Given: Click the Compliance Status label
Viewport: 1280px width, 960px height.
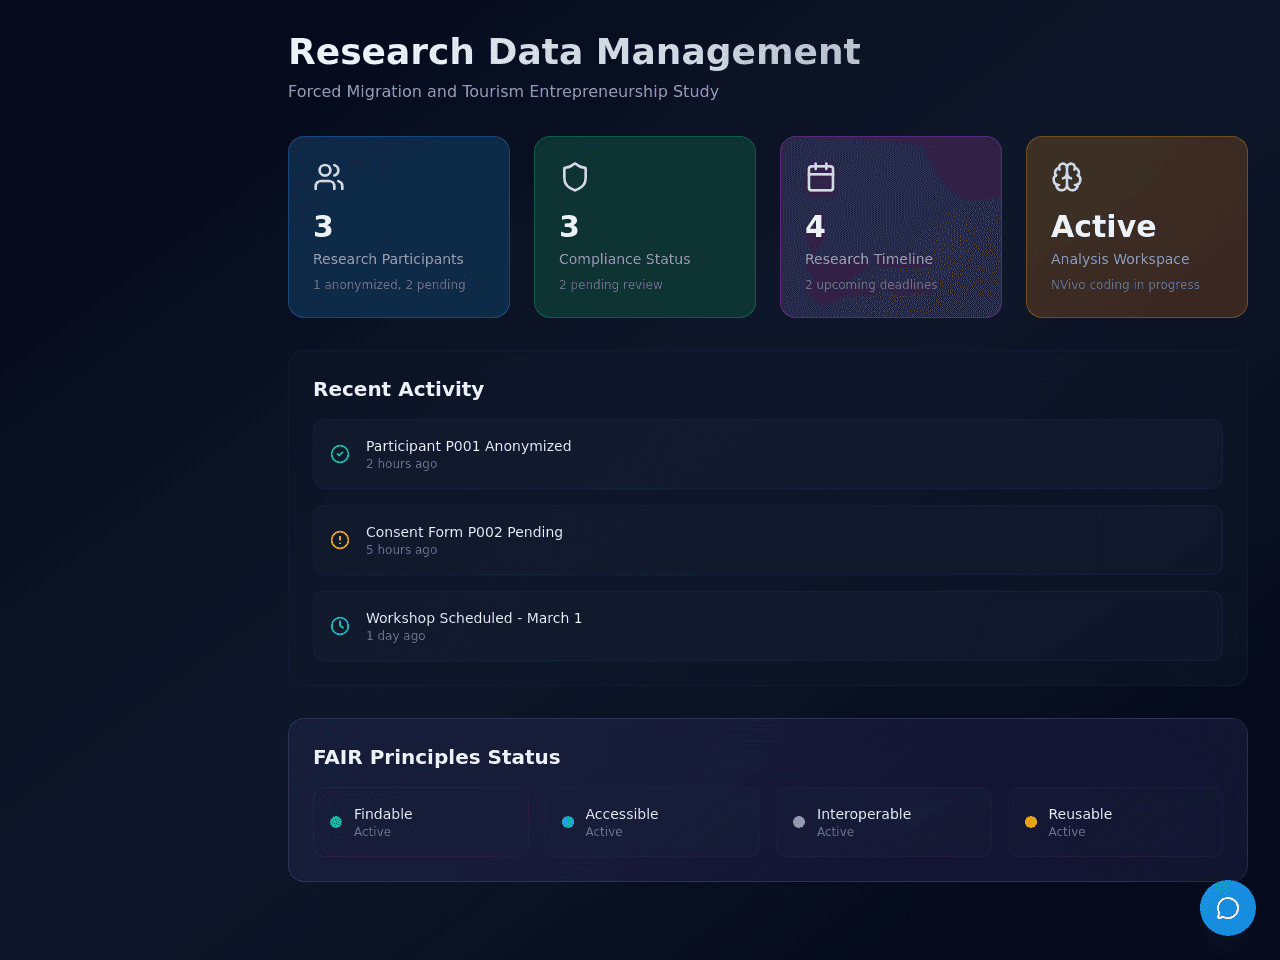Looking at the screenshot, I should (625, 259).
